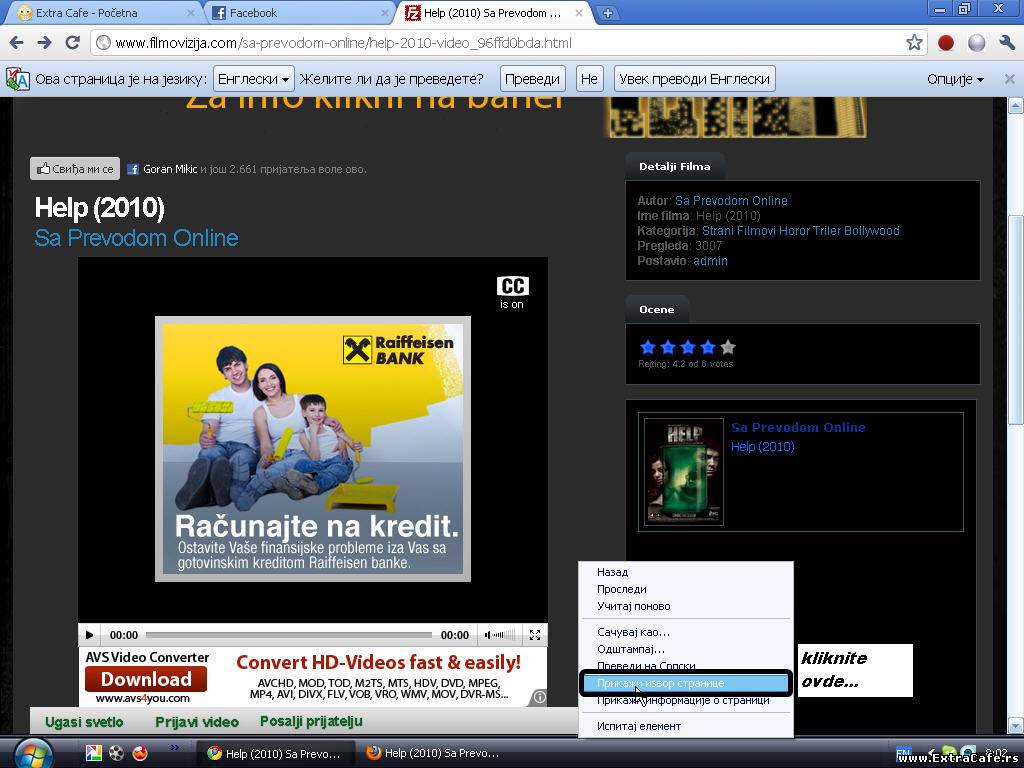Mute the video player's speaker icon

493,635
